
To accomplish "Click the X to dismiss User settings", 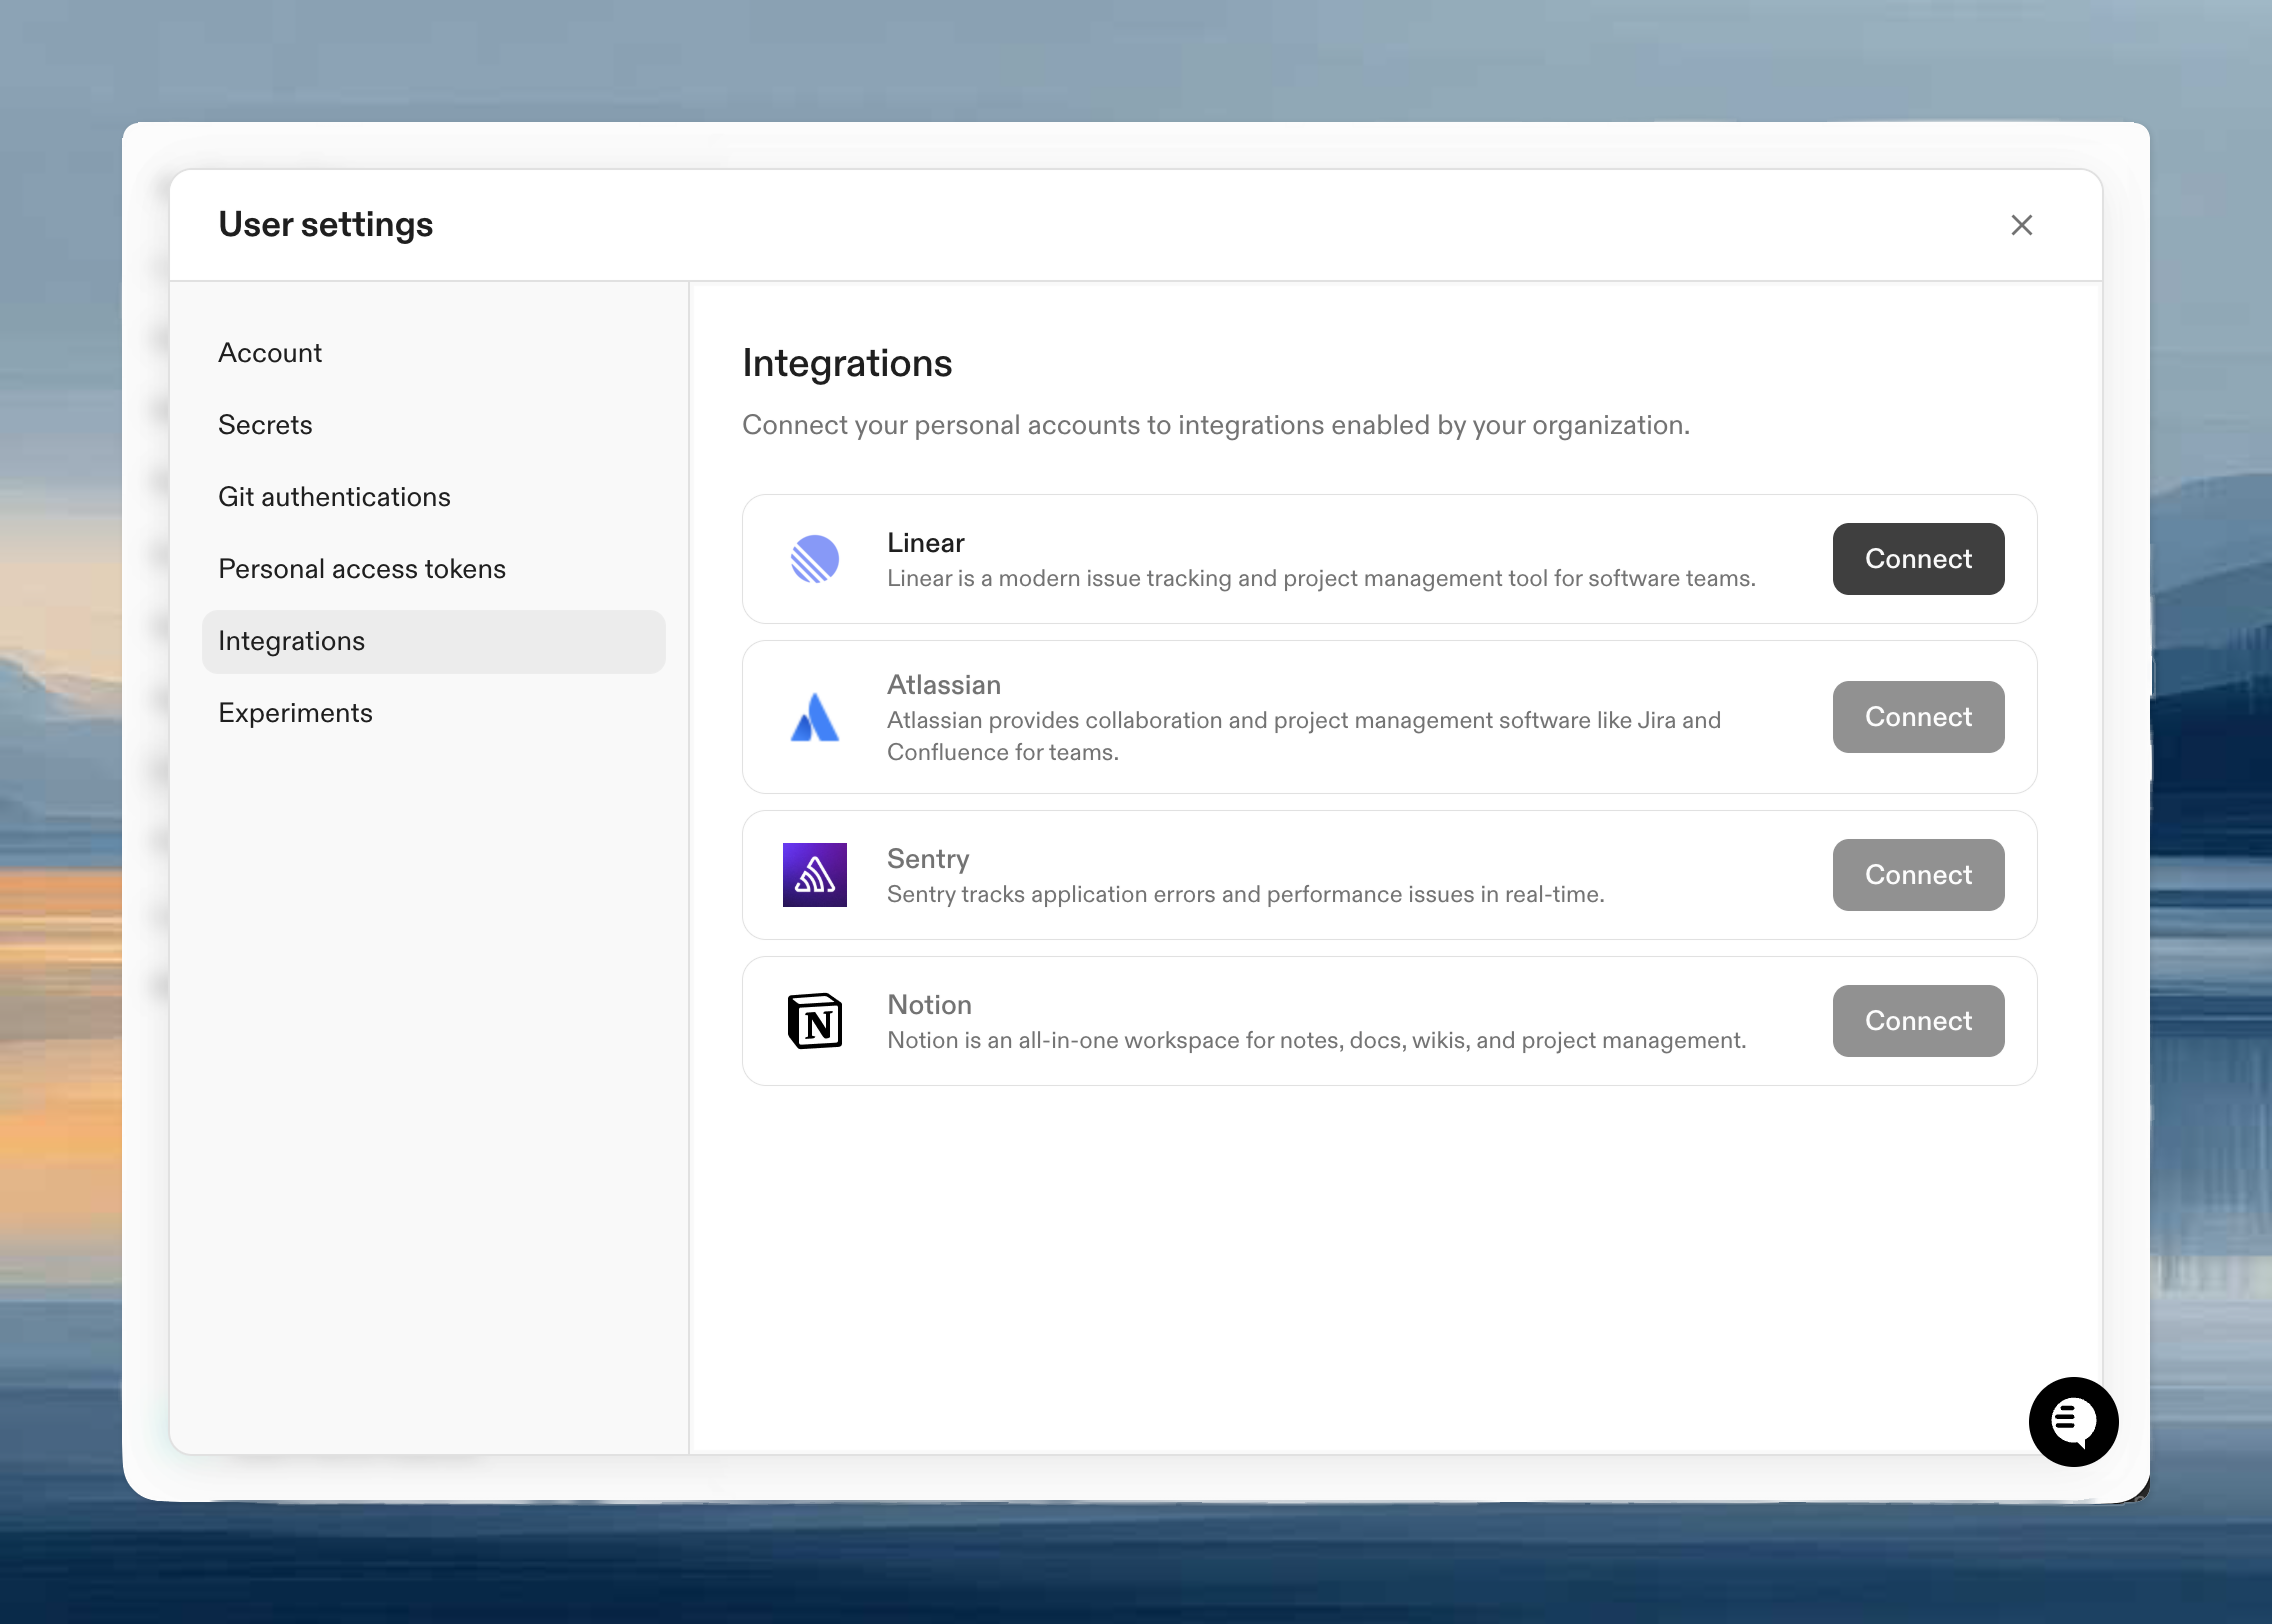I will coord(2022,225).
